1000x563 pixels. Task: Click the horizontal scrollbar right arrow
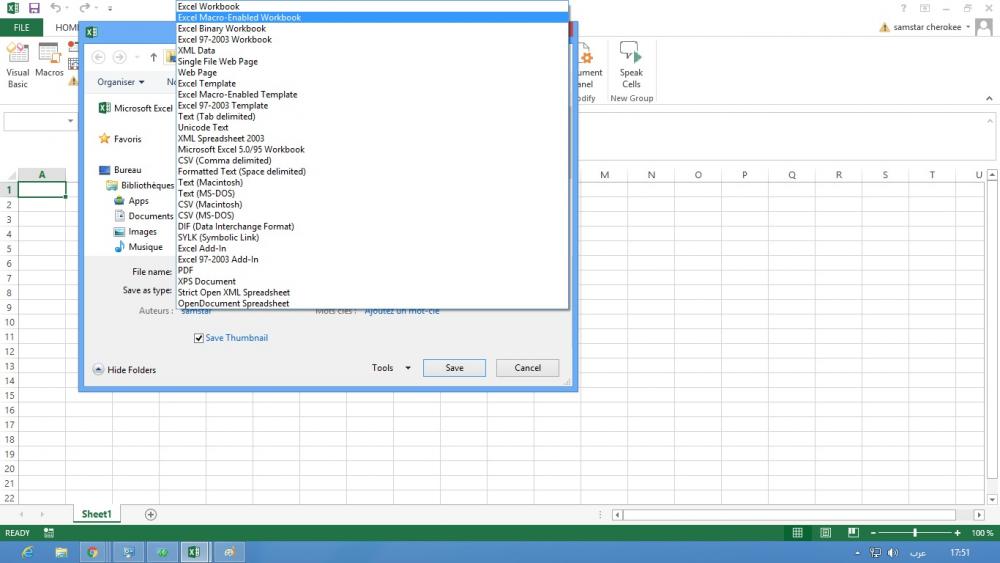pyautogui.click(x=979, y=515)
